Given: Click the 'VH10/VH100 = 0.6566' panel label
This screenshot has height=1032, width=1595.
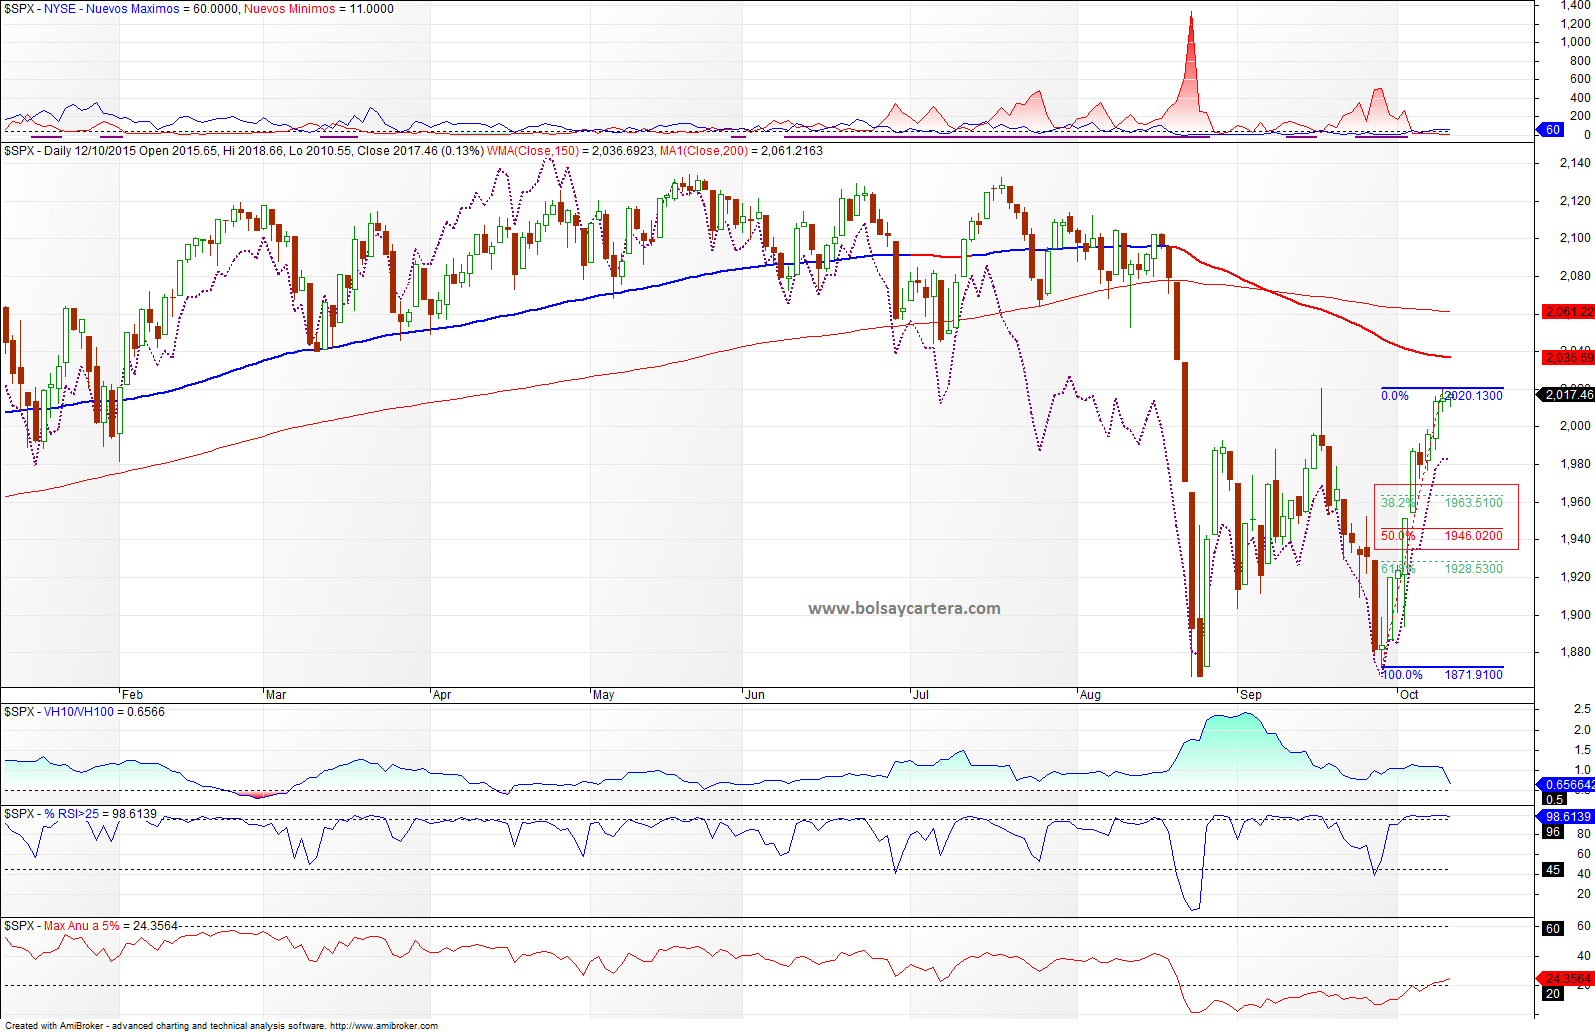Looking at the screenshot, I should (105, 712).
